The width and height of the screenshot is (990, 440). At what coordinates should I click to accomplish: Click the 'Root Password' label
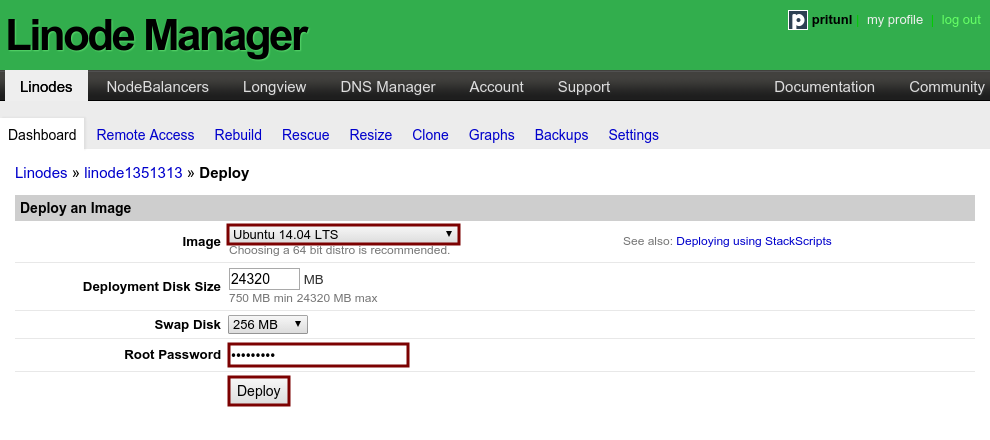[172, 355]
